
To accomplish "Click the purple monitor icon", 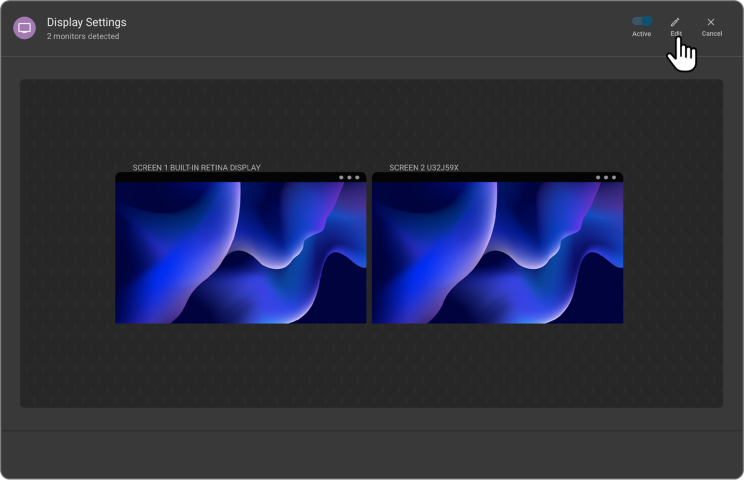I will (24, 28).
